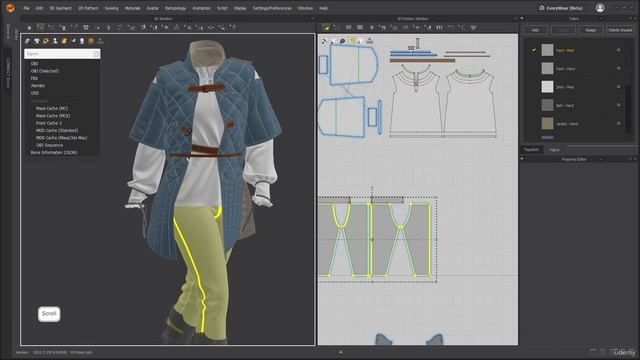The image size is (640, 360).
Task: Open the Display menu
Action: pyautogui.click(x=240, y=8)
